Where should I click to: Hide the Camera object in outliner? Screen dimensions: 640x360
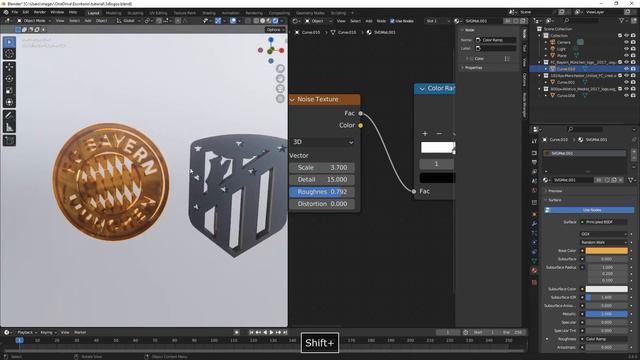pyautogui.click(x=627, y=42)
